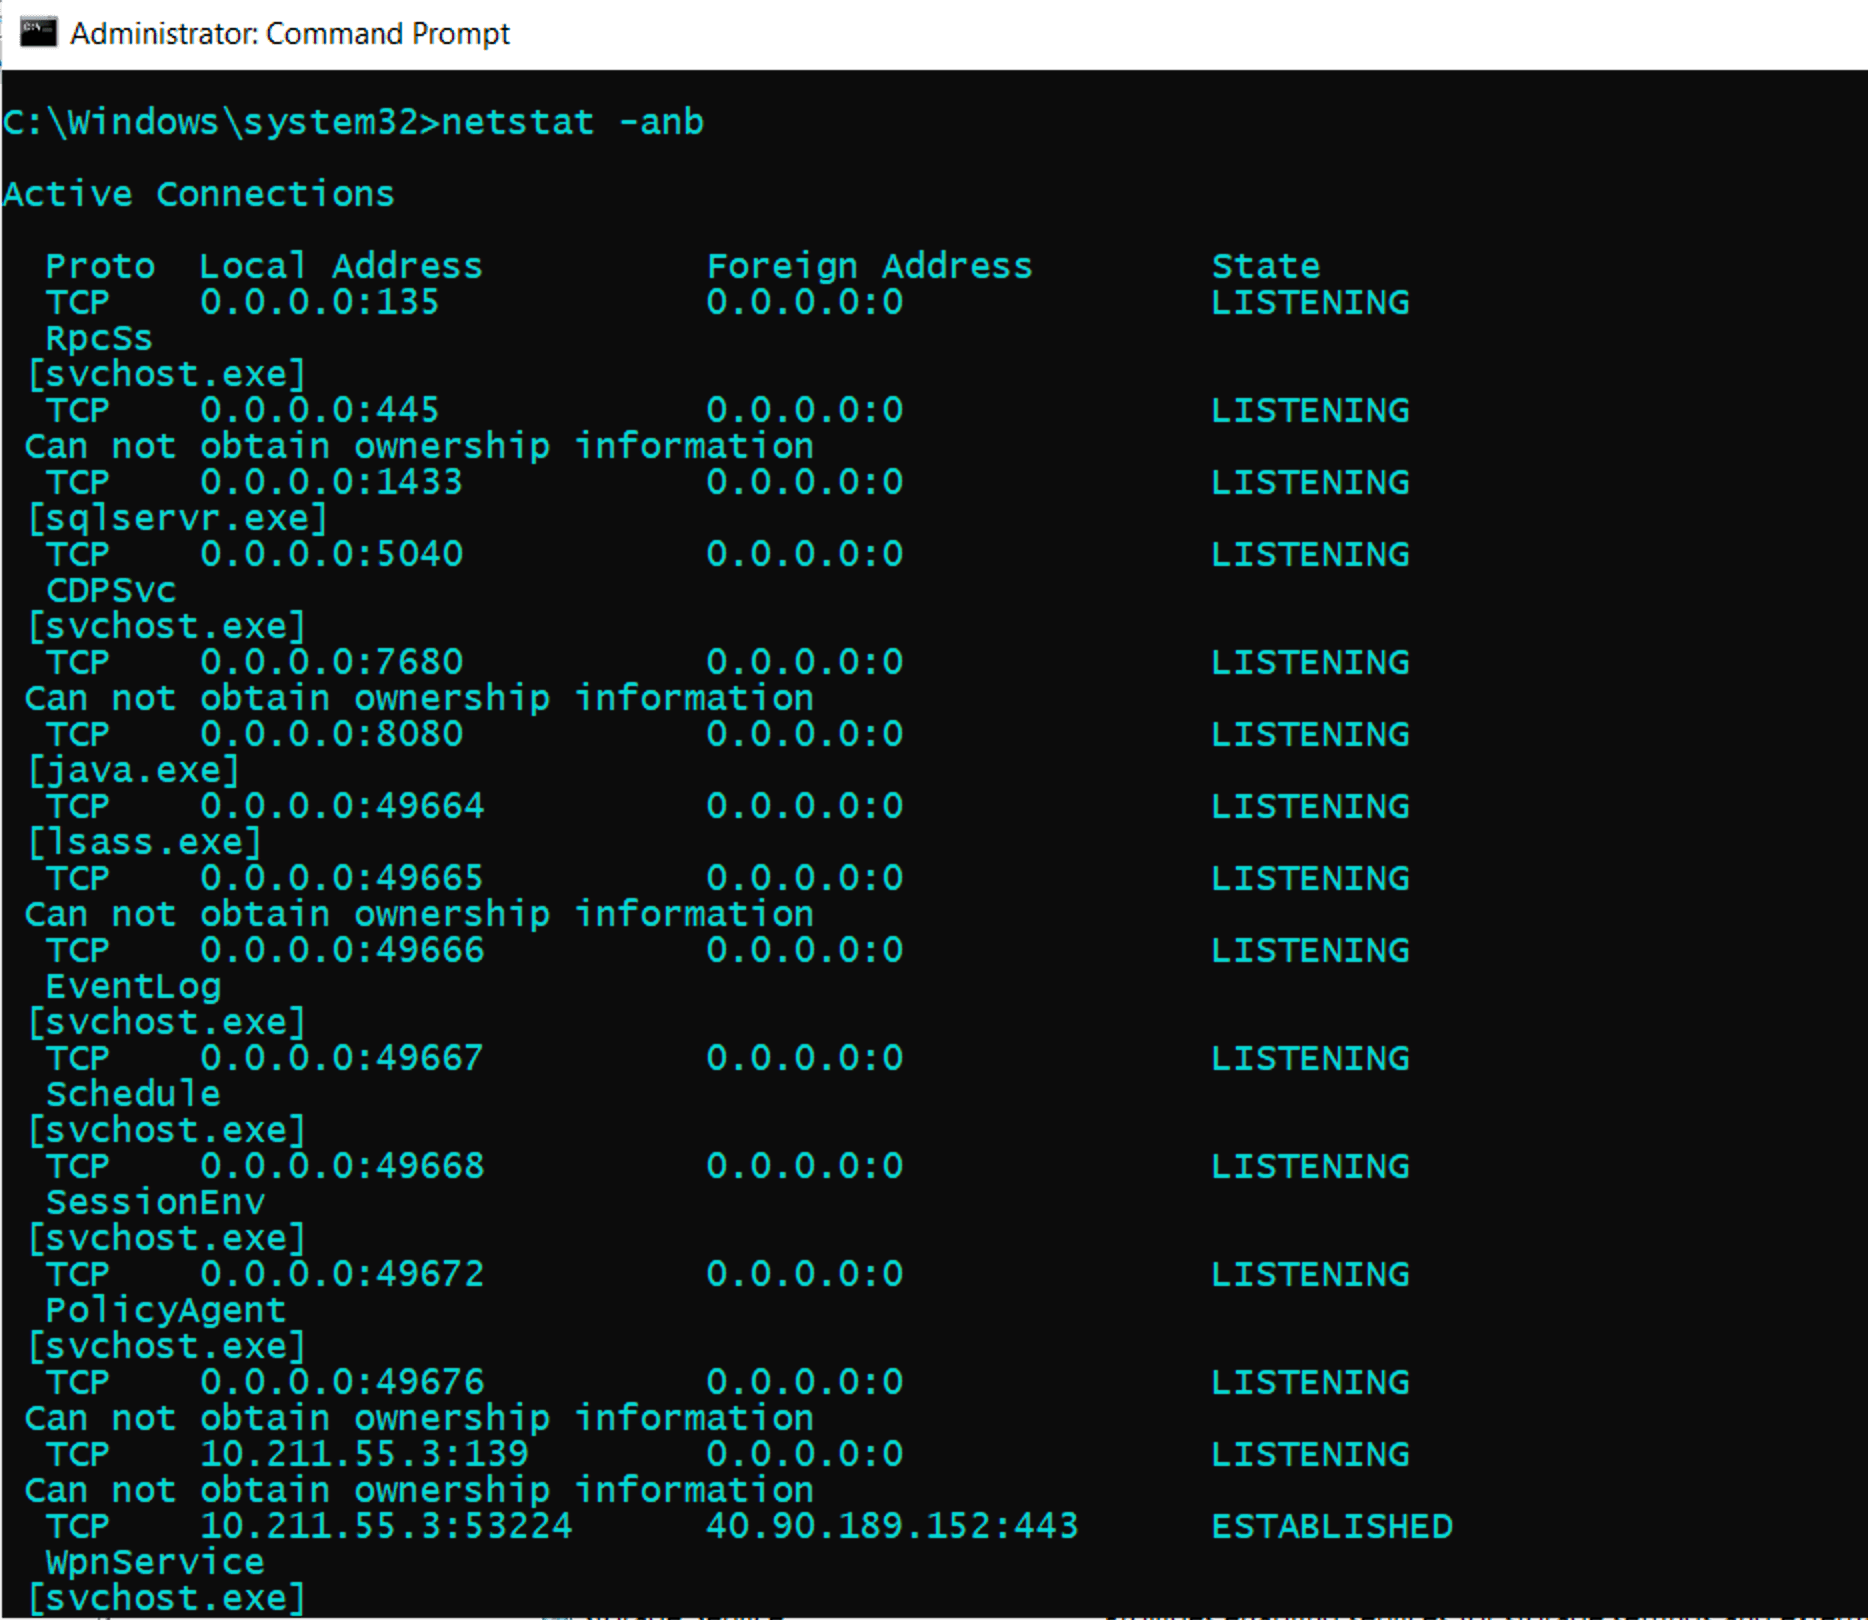The image size is (1868, 1620).
Task: Click local address 0.0.0.0:445
Action: coord(319,410)
